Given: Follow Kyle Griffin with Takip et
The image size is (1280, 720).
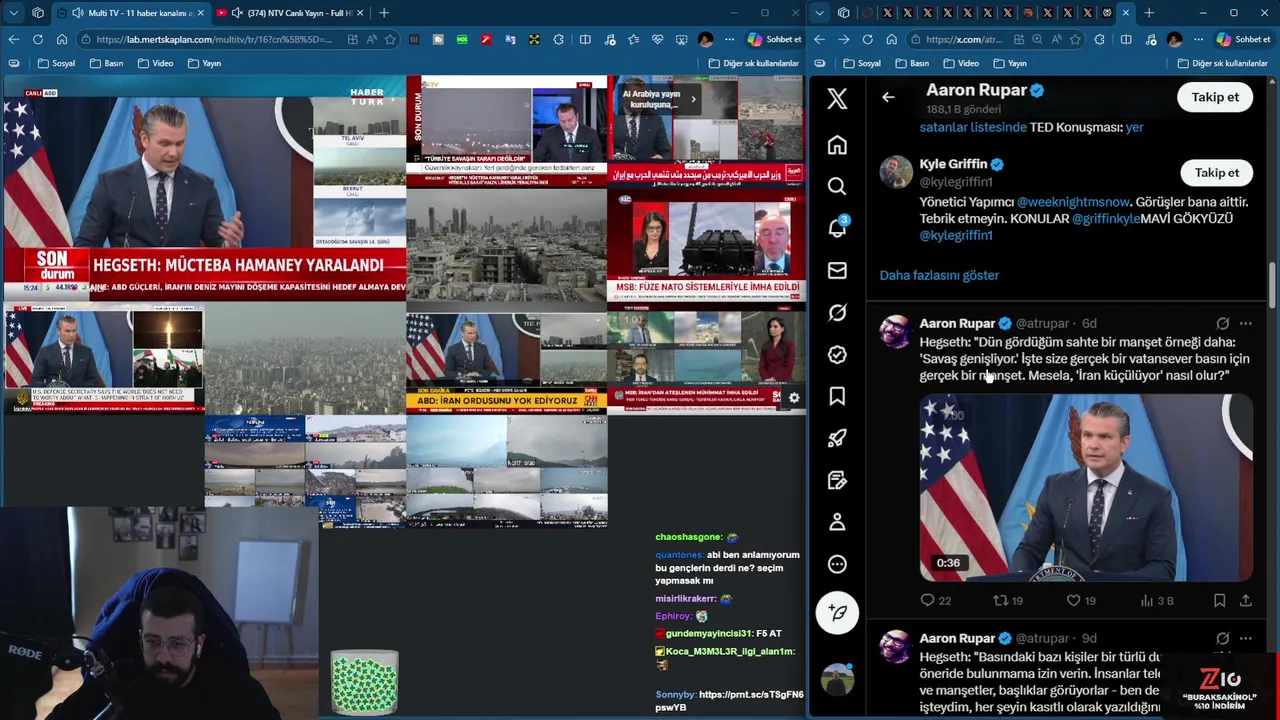Looking at the screenshot, I should (x=1217, y=173).
